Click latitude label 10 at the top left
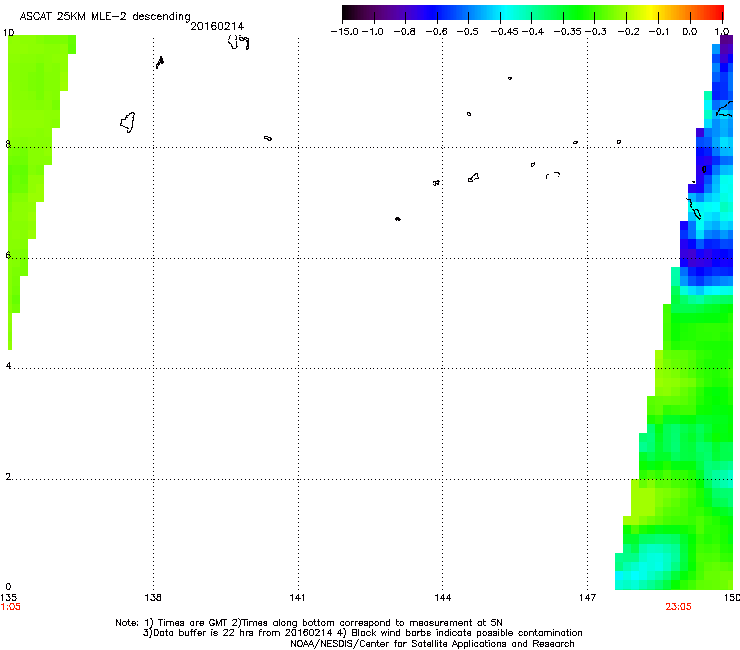740x650 pixels. coord(8,33)
